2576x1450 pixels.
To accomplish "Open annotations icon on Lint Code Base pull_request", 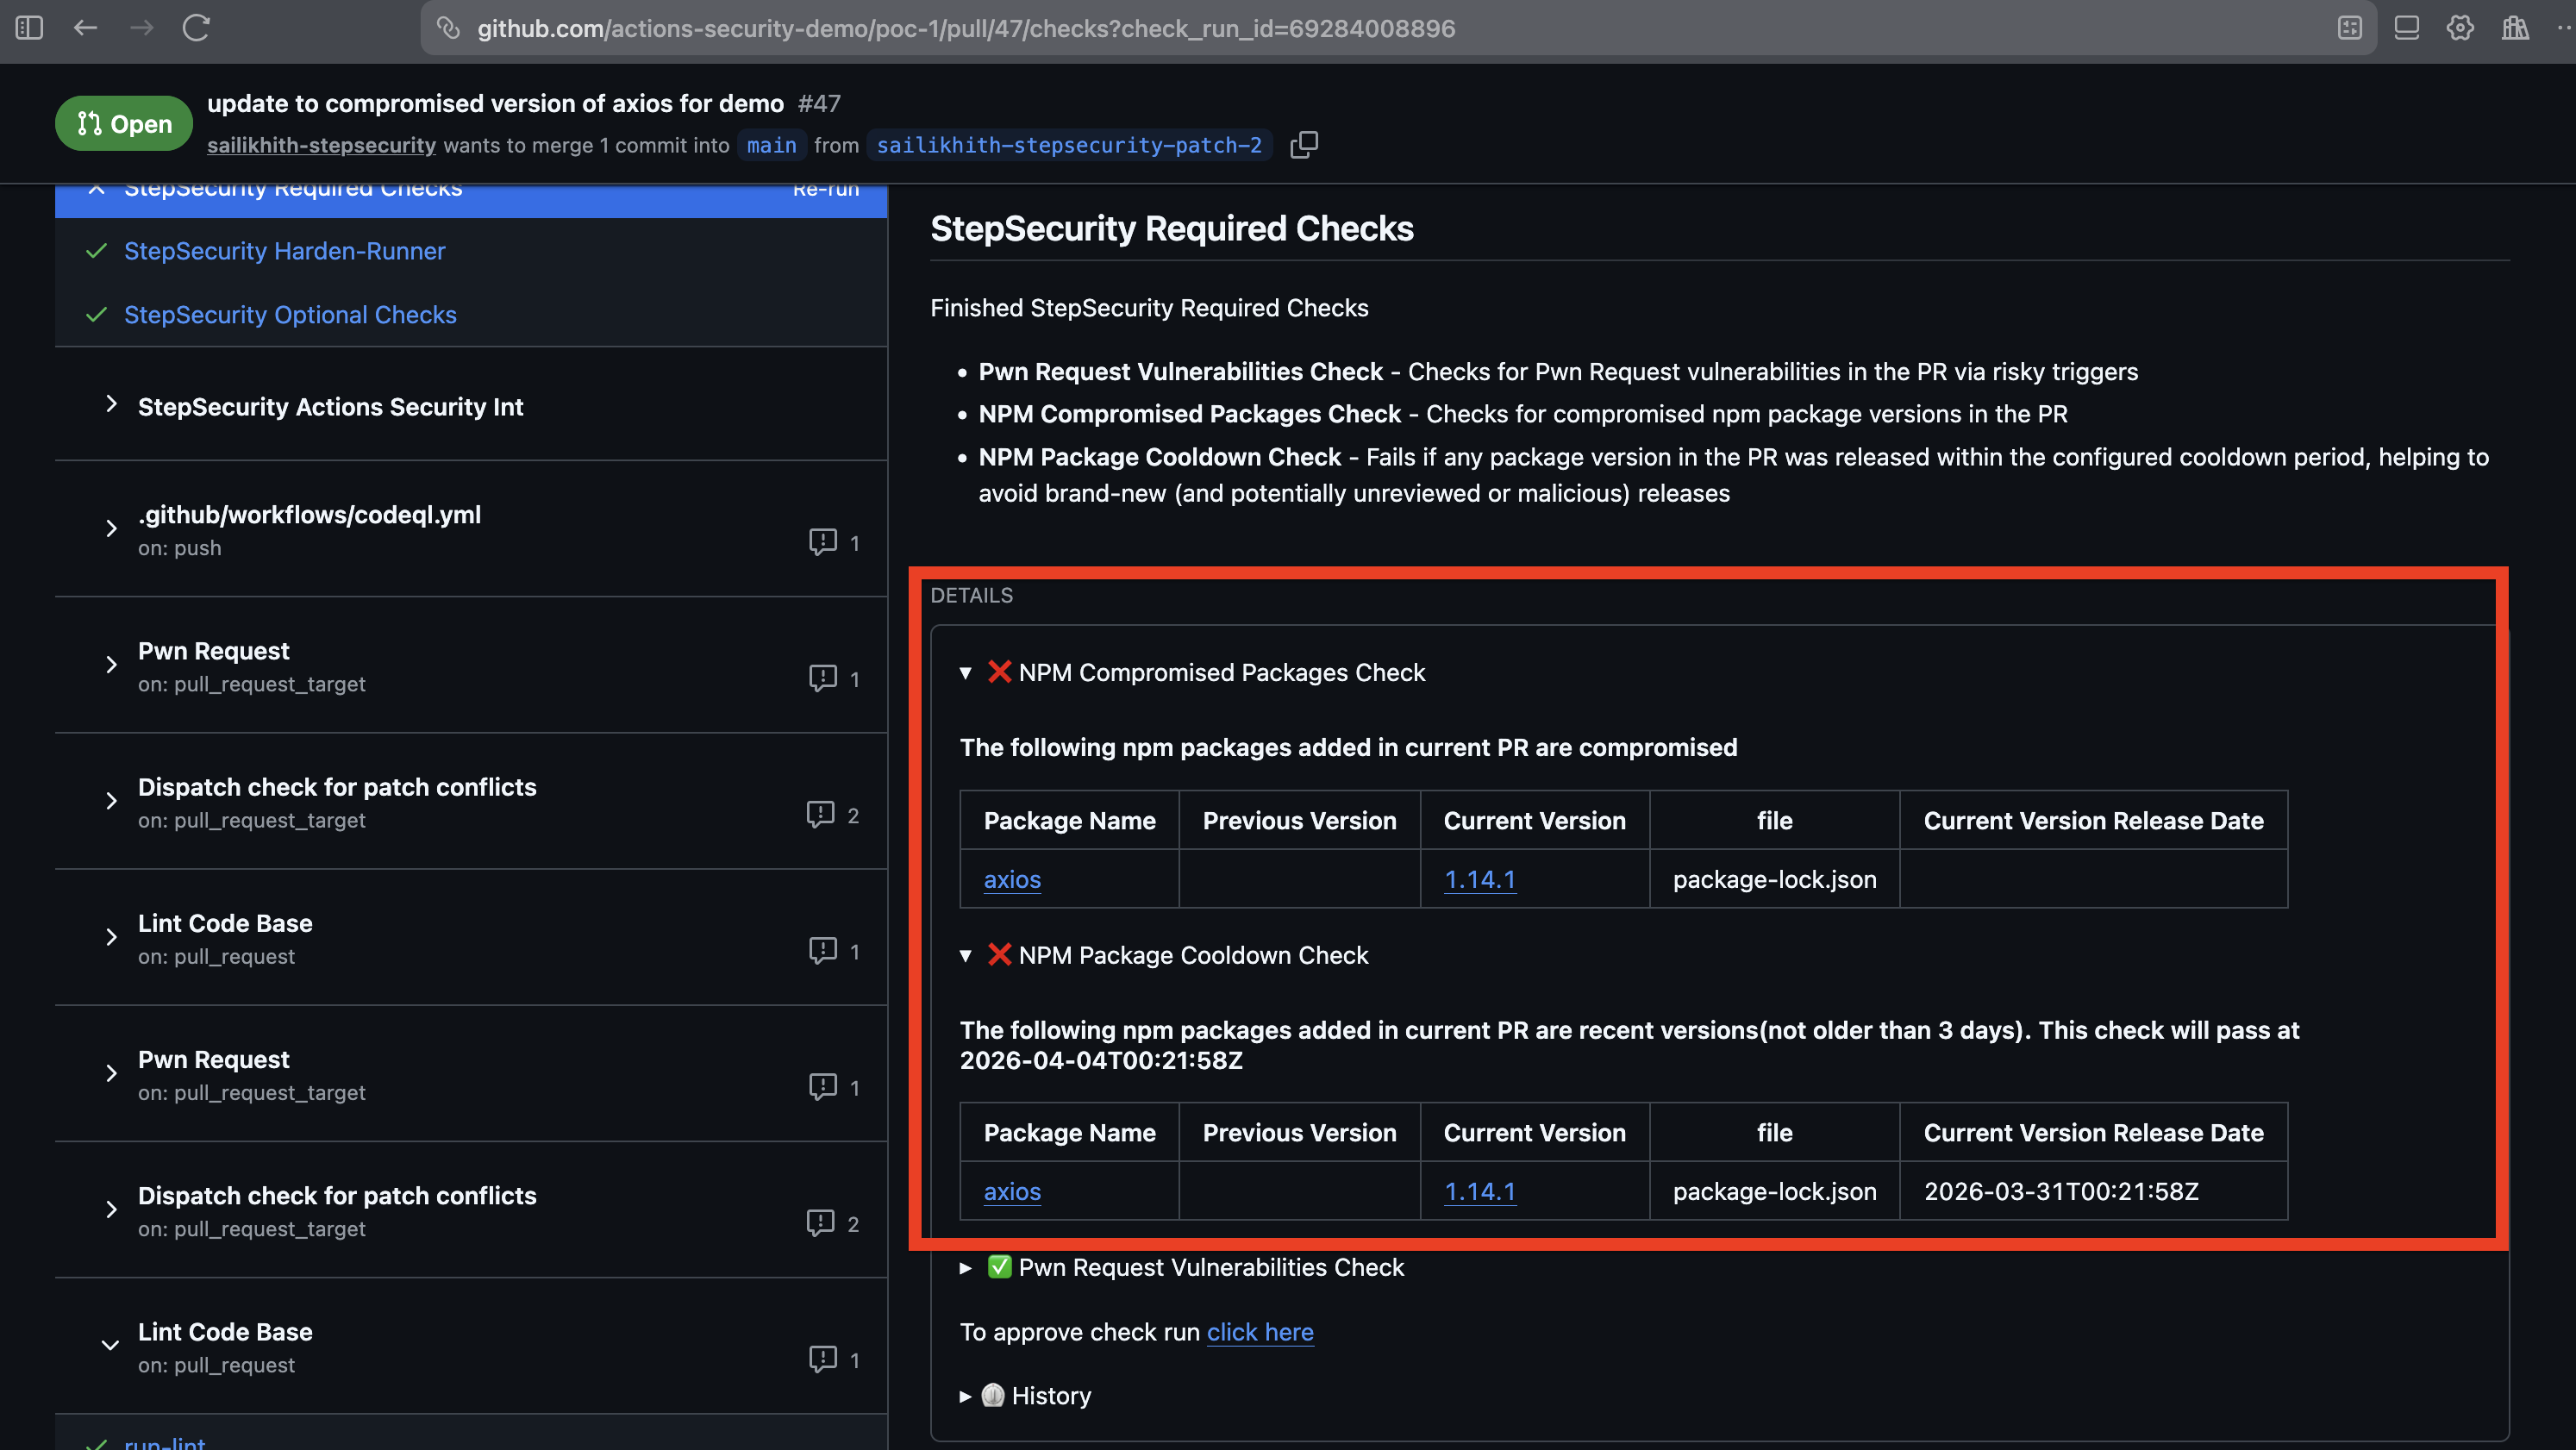I will pos(822,950).
